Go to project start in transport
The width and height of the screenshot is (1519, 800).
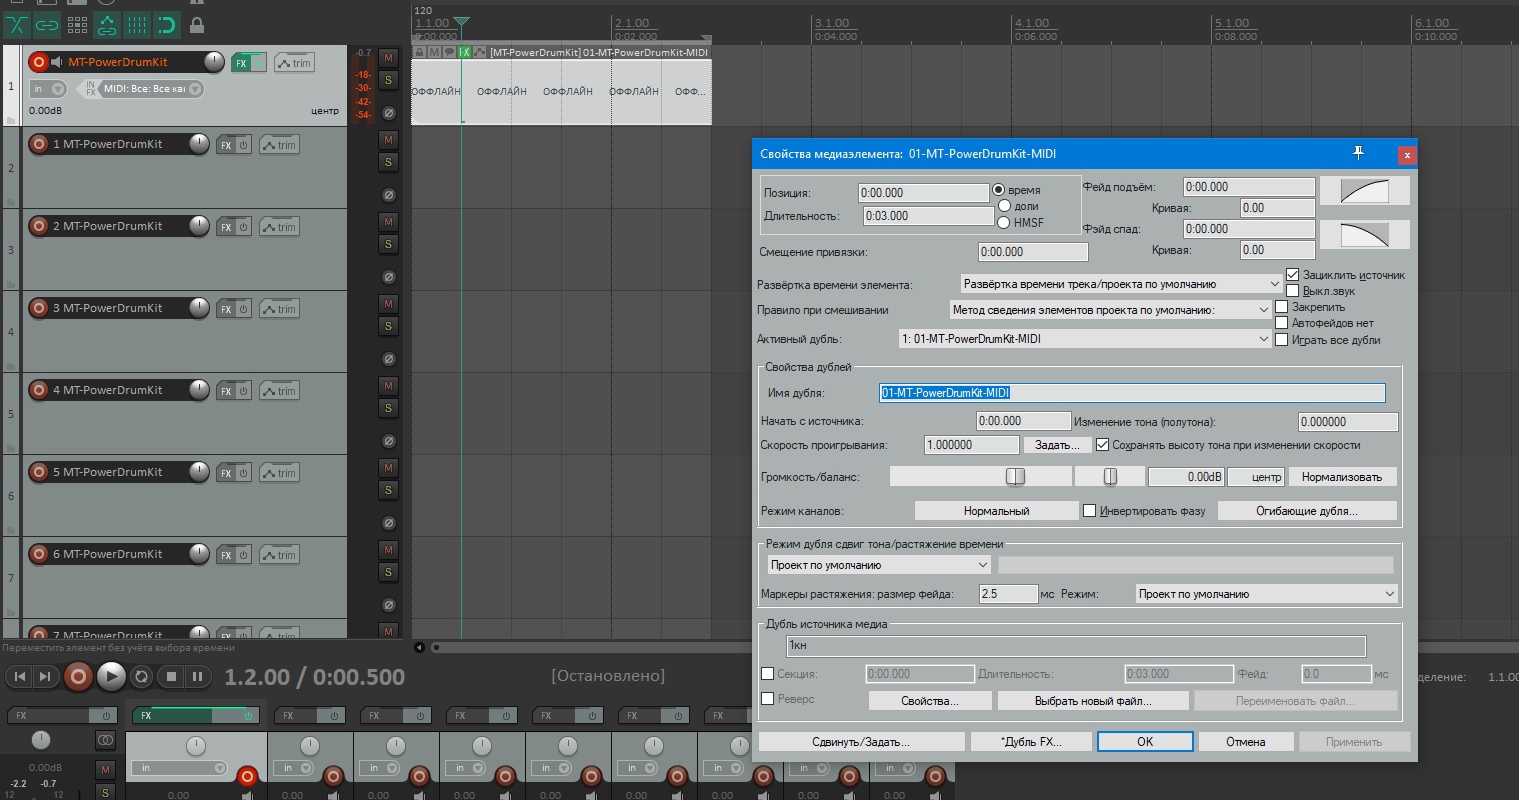coord(20,677)
